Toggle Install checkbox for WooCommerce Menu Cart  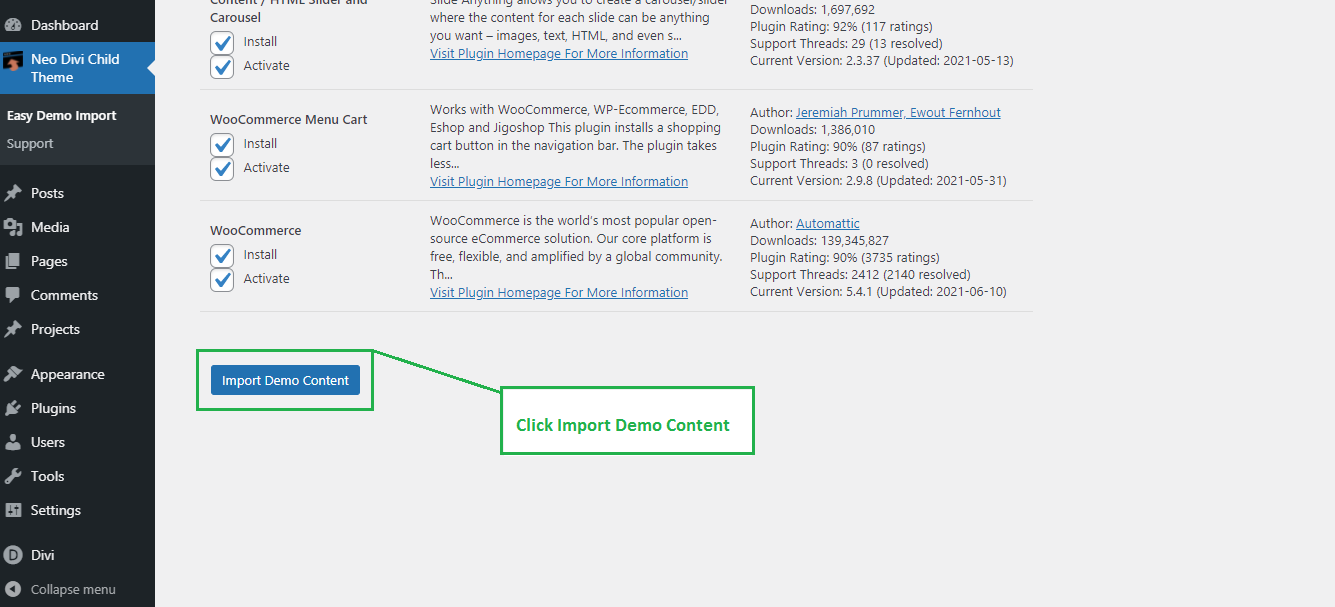click(x=222, y=145)
